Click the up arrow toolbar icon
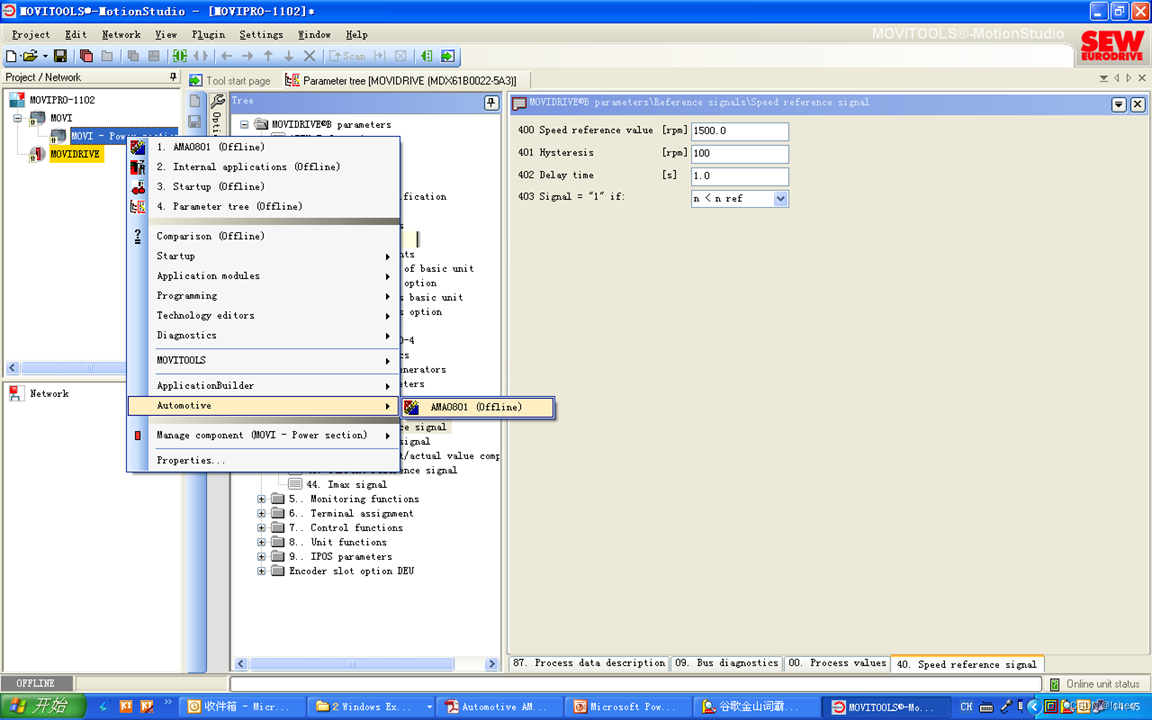 (268, 56)
